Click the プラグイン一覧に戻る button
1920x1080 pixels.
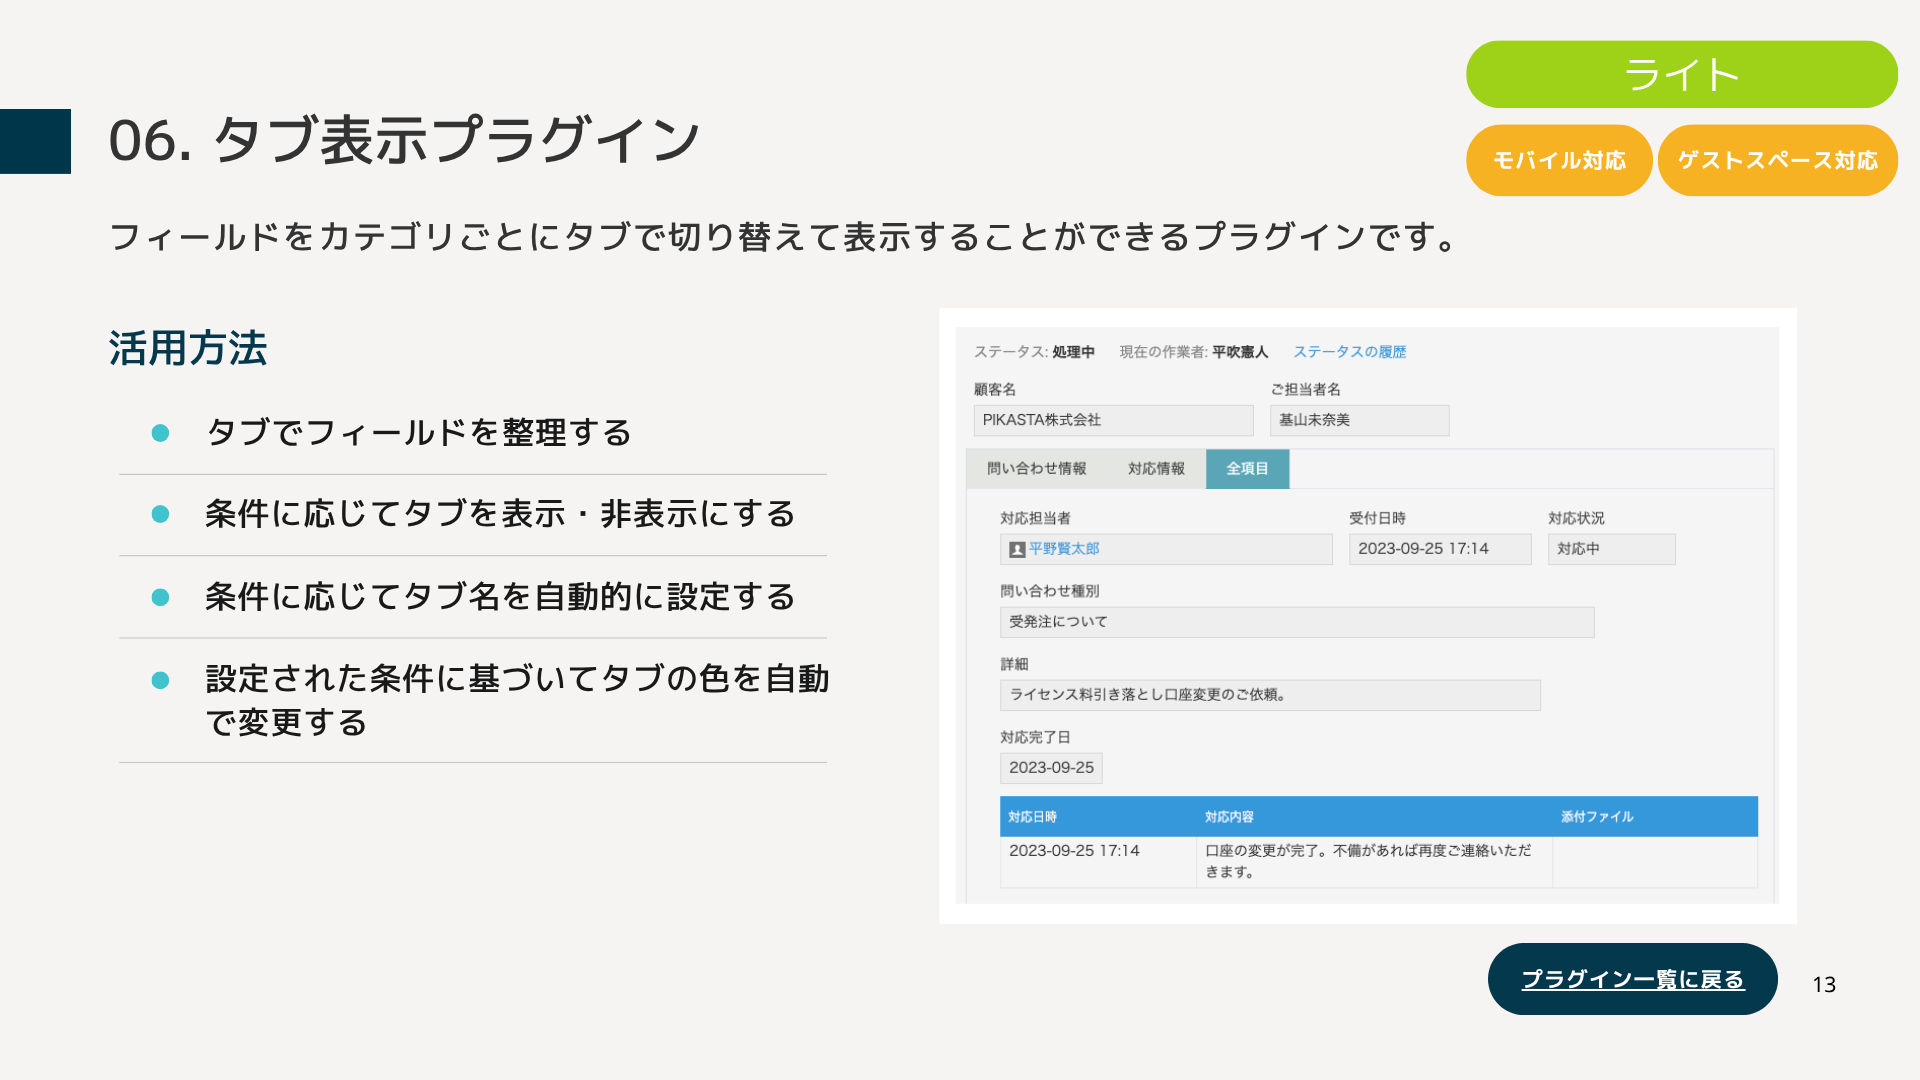[x=1632, y=979]
